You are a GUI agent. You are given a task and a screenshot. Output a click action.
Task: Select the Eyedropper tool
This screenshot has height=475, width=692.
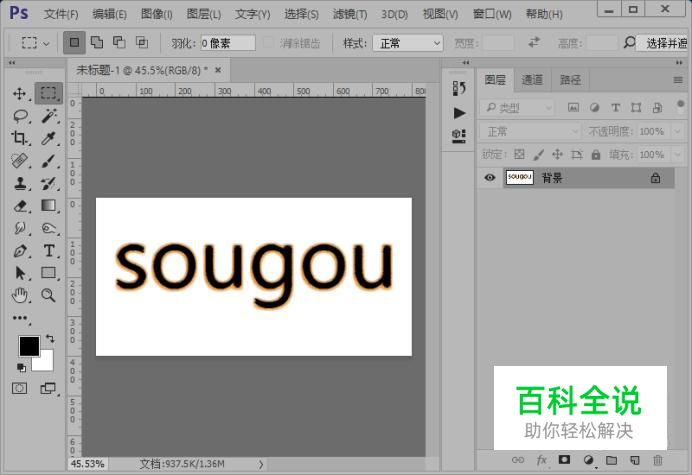click(49, 138)
